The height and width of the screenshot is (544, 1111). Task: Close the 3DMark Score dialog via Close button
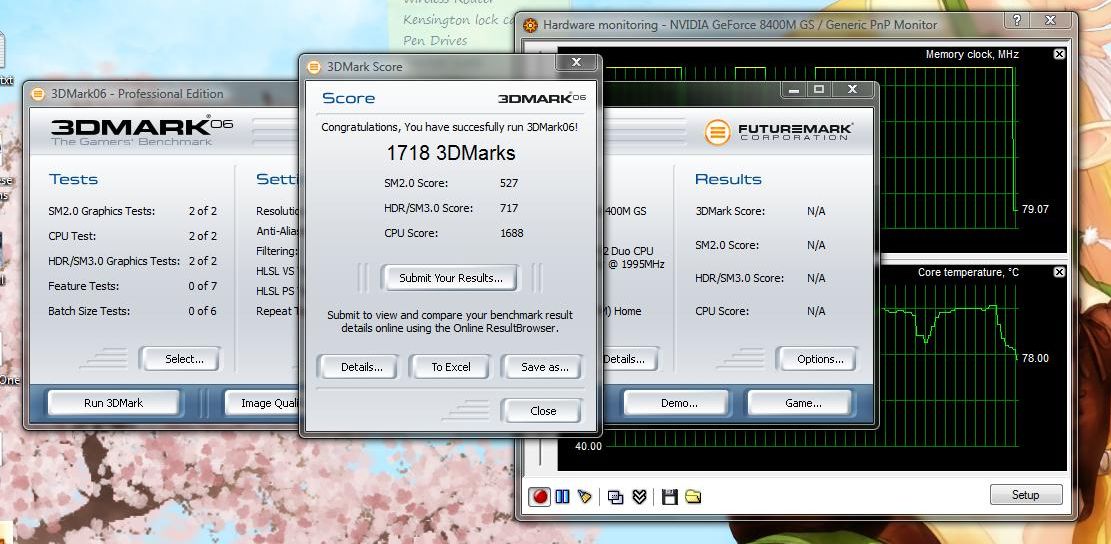(543, 411)
